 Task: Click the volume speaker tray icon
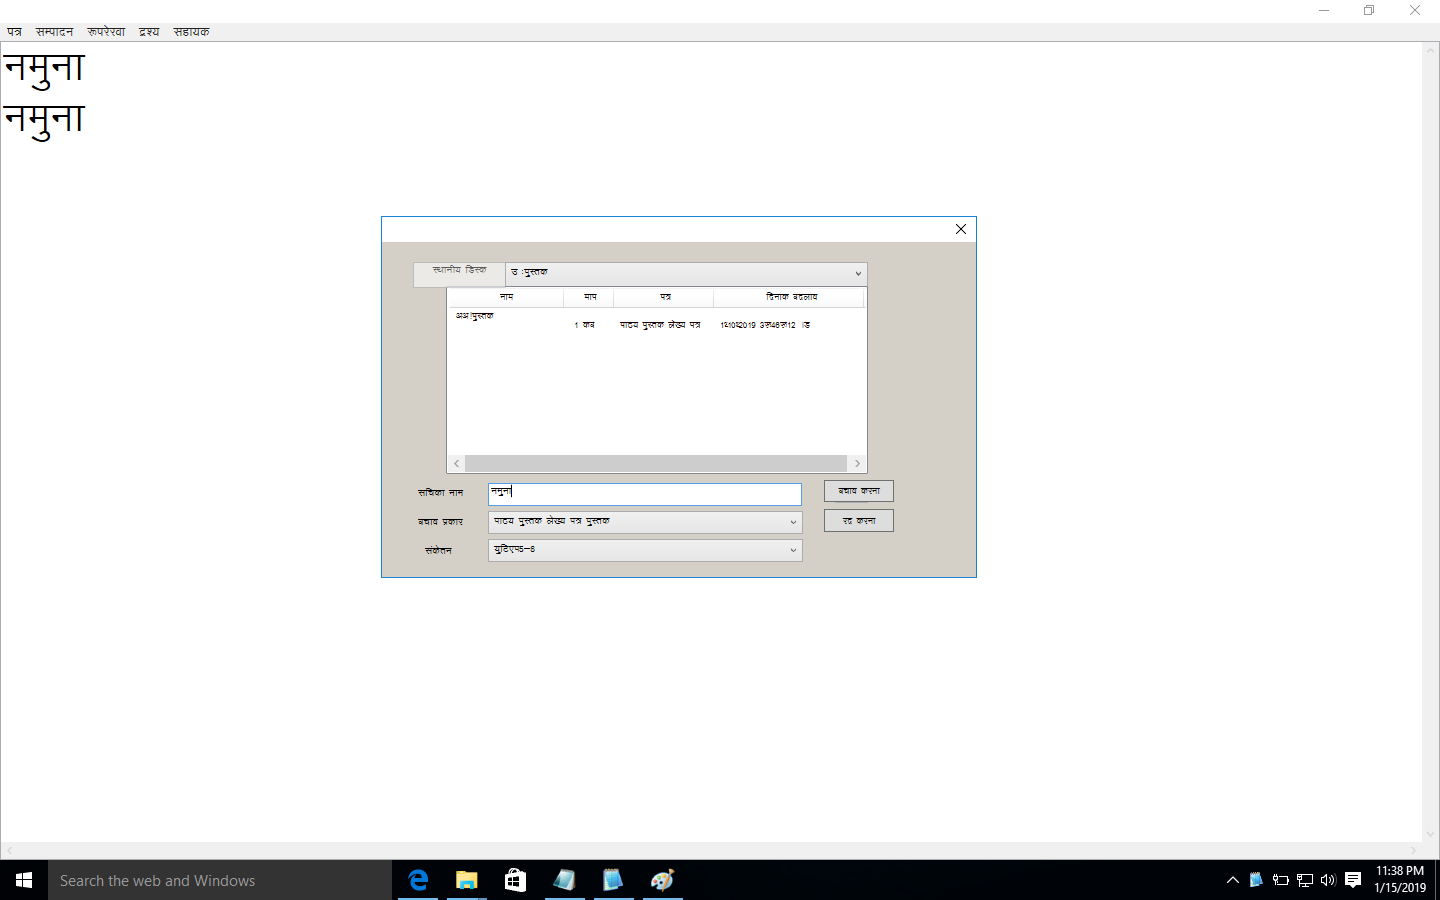click(x=1328, y=880)
